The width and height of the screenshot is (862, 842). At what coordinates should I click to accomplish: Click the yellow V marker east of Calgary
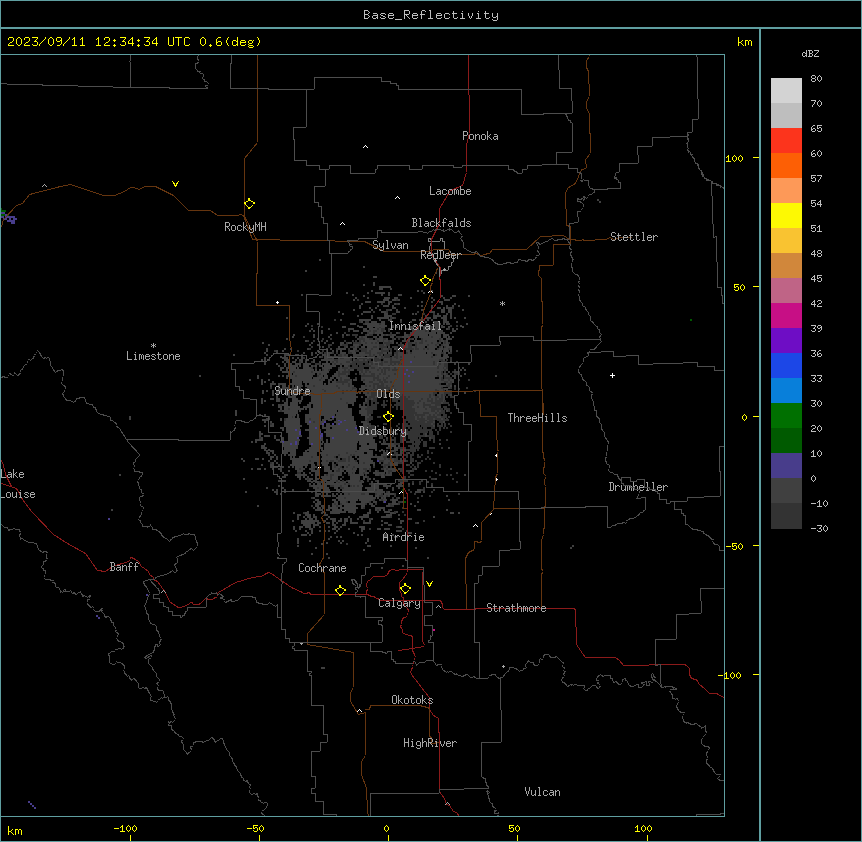429,584
